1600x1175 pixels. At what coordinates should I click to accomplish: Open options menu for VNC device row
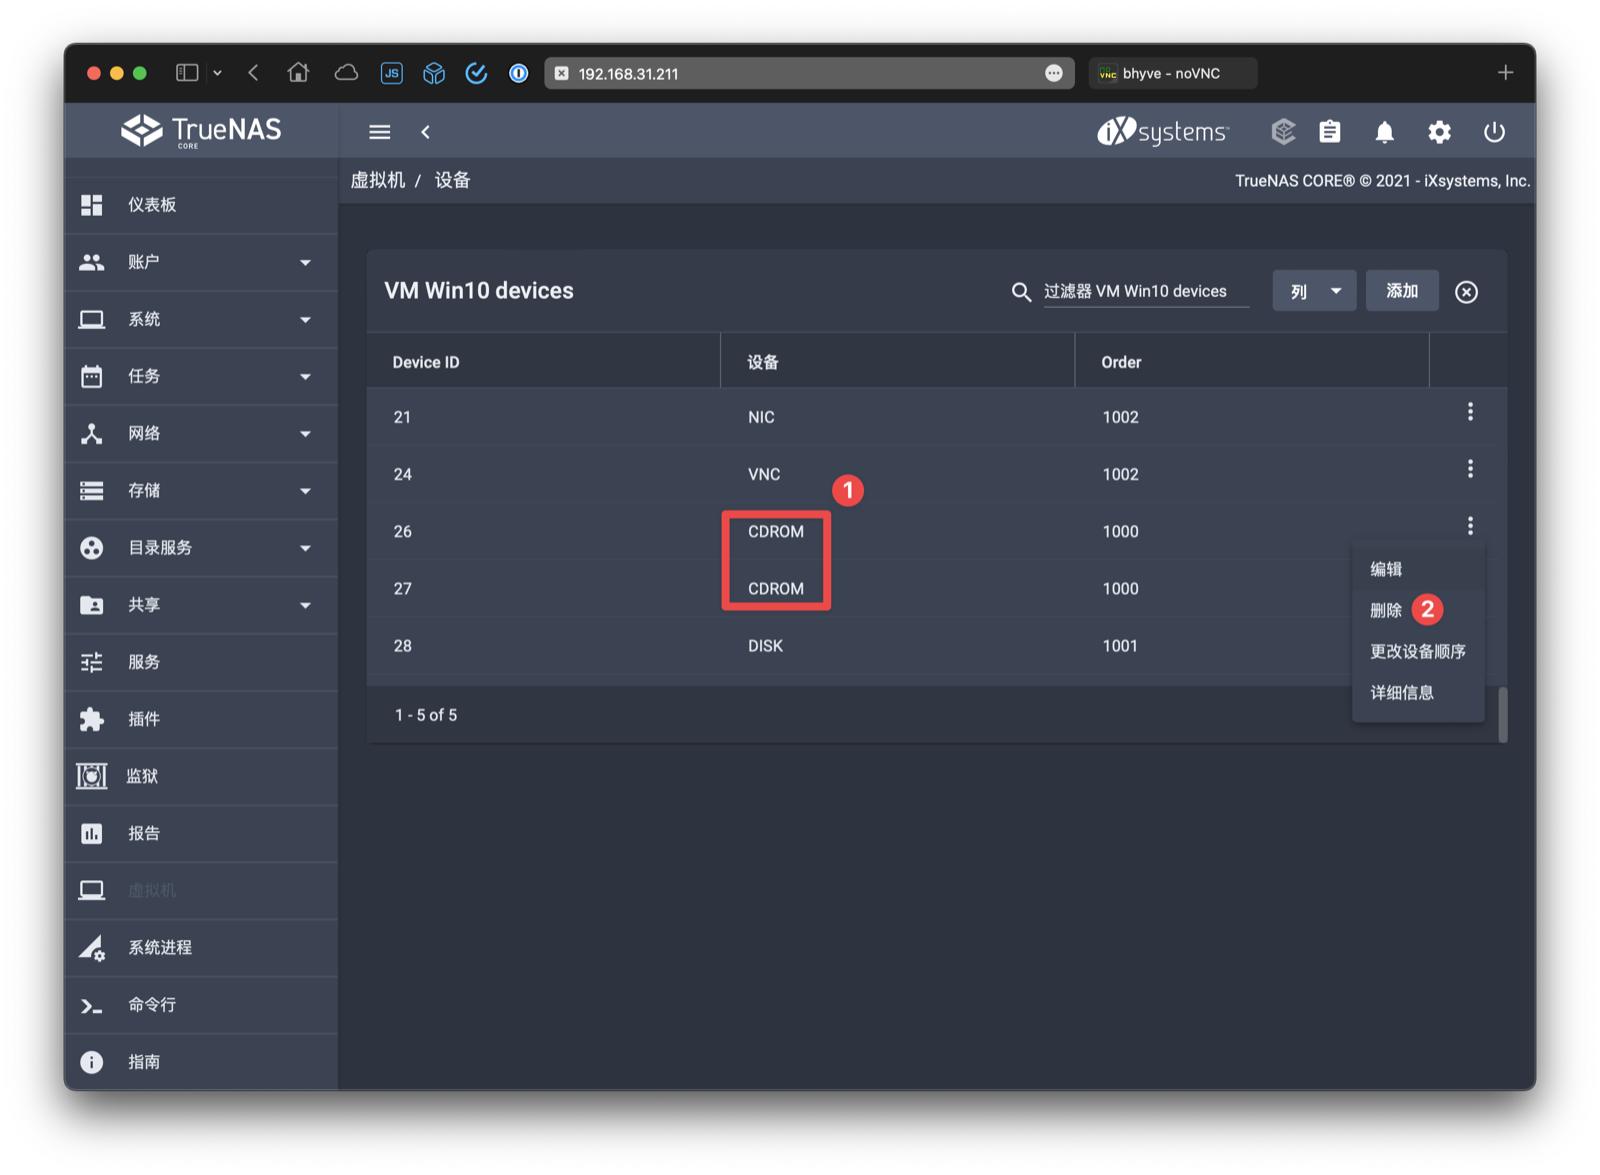click(1469, 469)
